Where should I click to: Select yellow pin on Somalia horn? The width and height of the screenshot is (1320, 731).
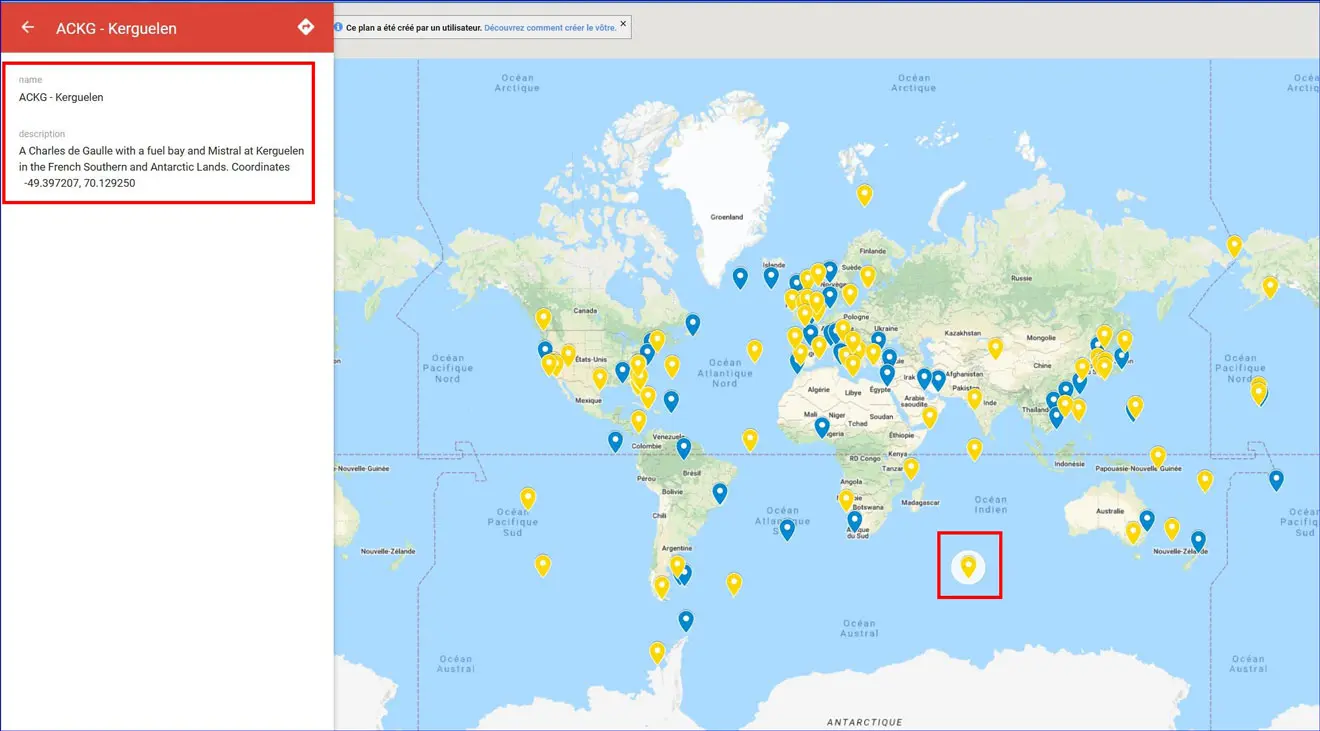click(930, 417)
